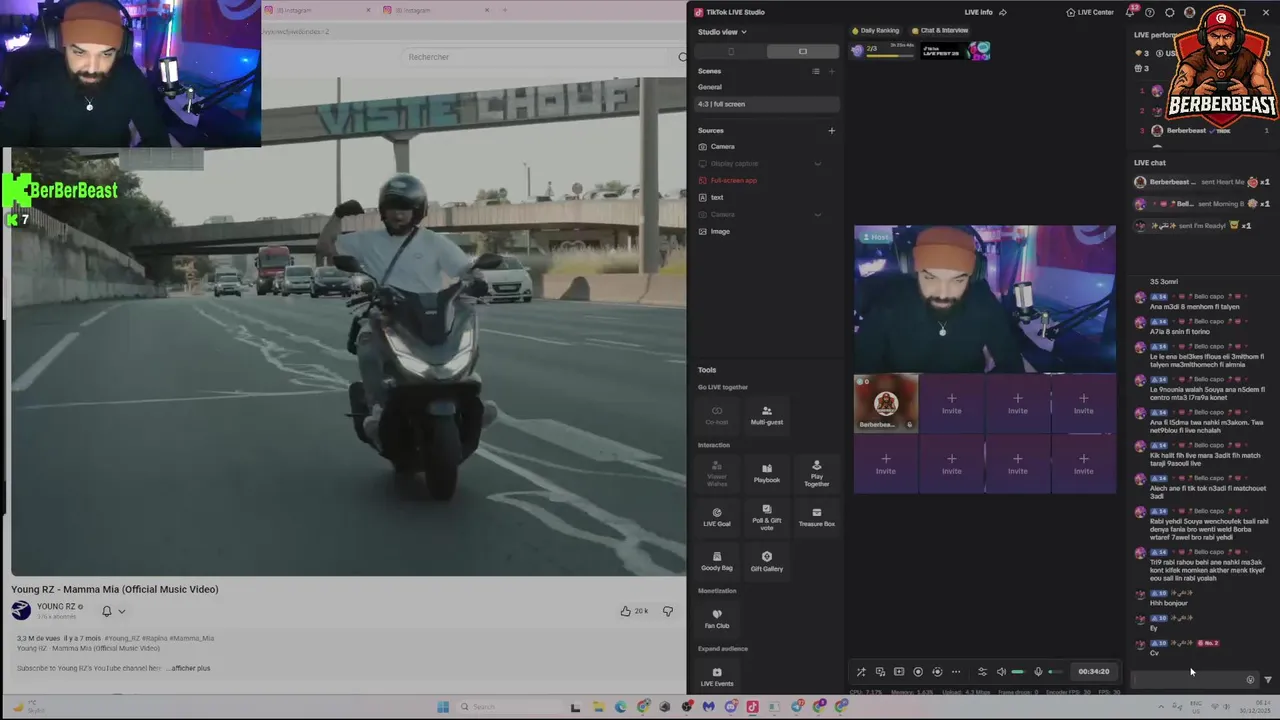Open the Playbook interaction tool
The width and height of the screenshot is (1280, 720).
point(767,473)
